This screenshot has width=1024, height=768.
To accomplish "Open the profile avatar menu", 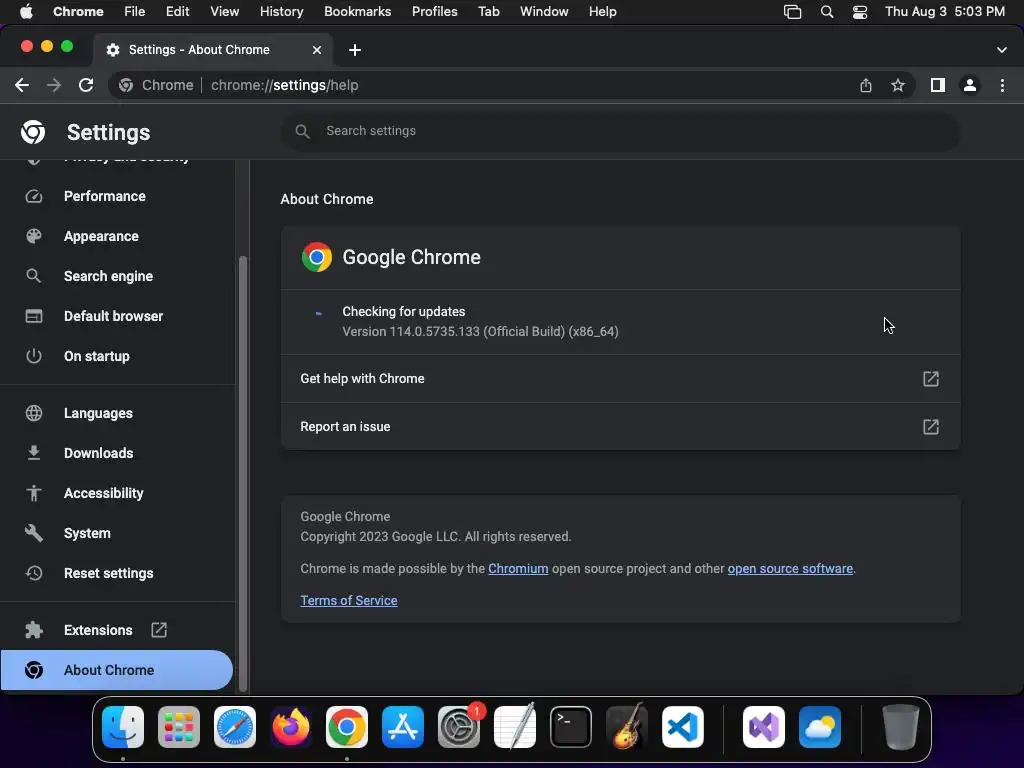I will pos(970,85).
